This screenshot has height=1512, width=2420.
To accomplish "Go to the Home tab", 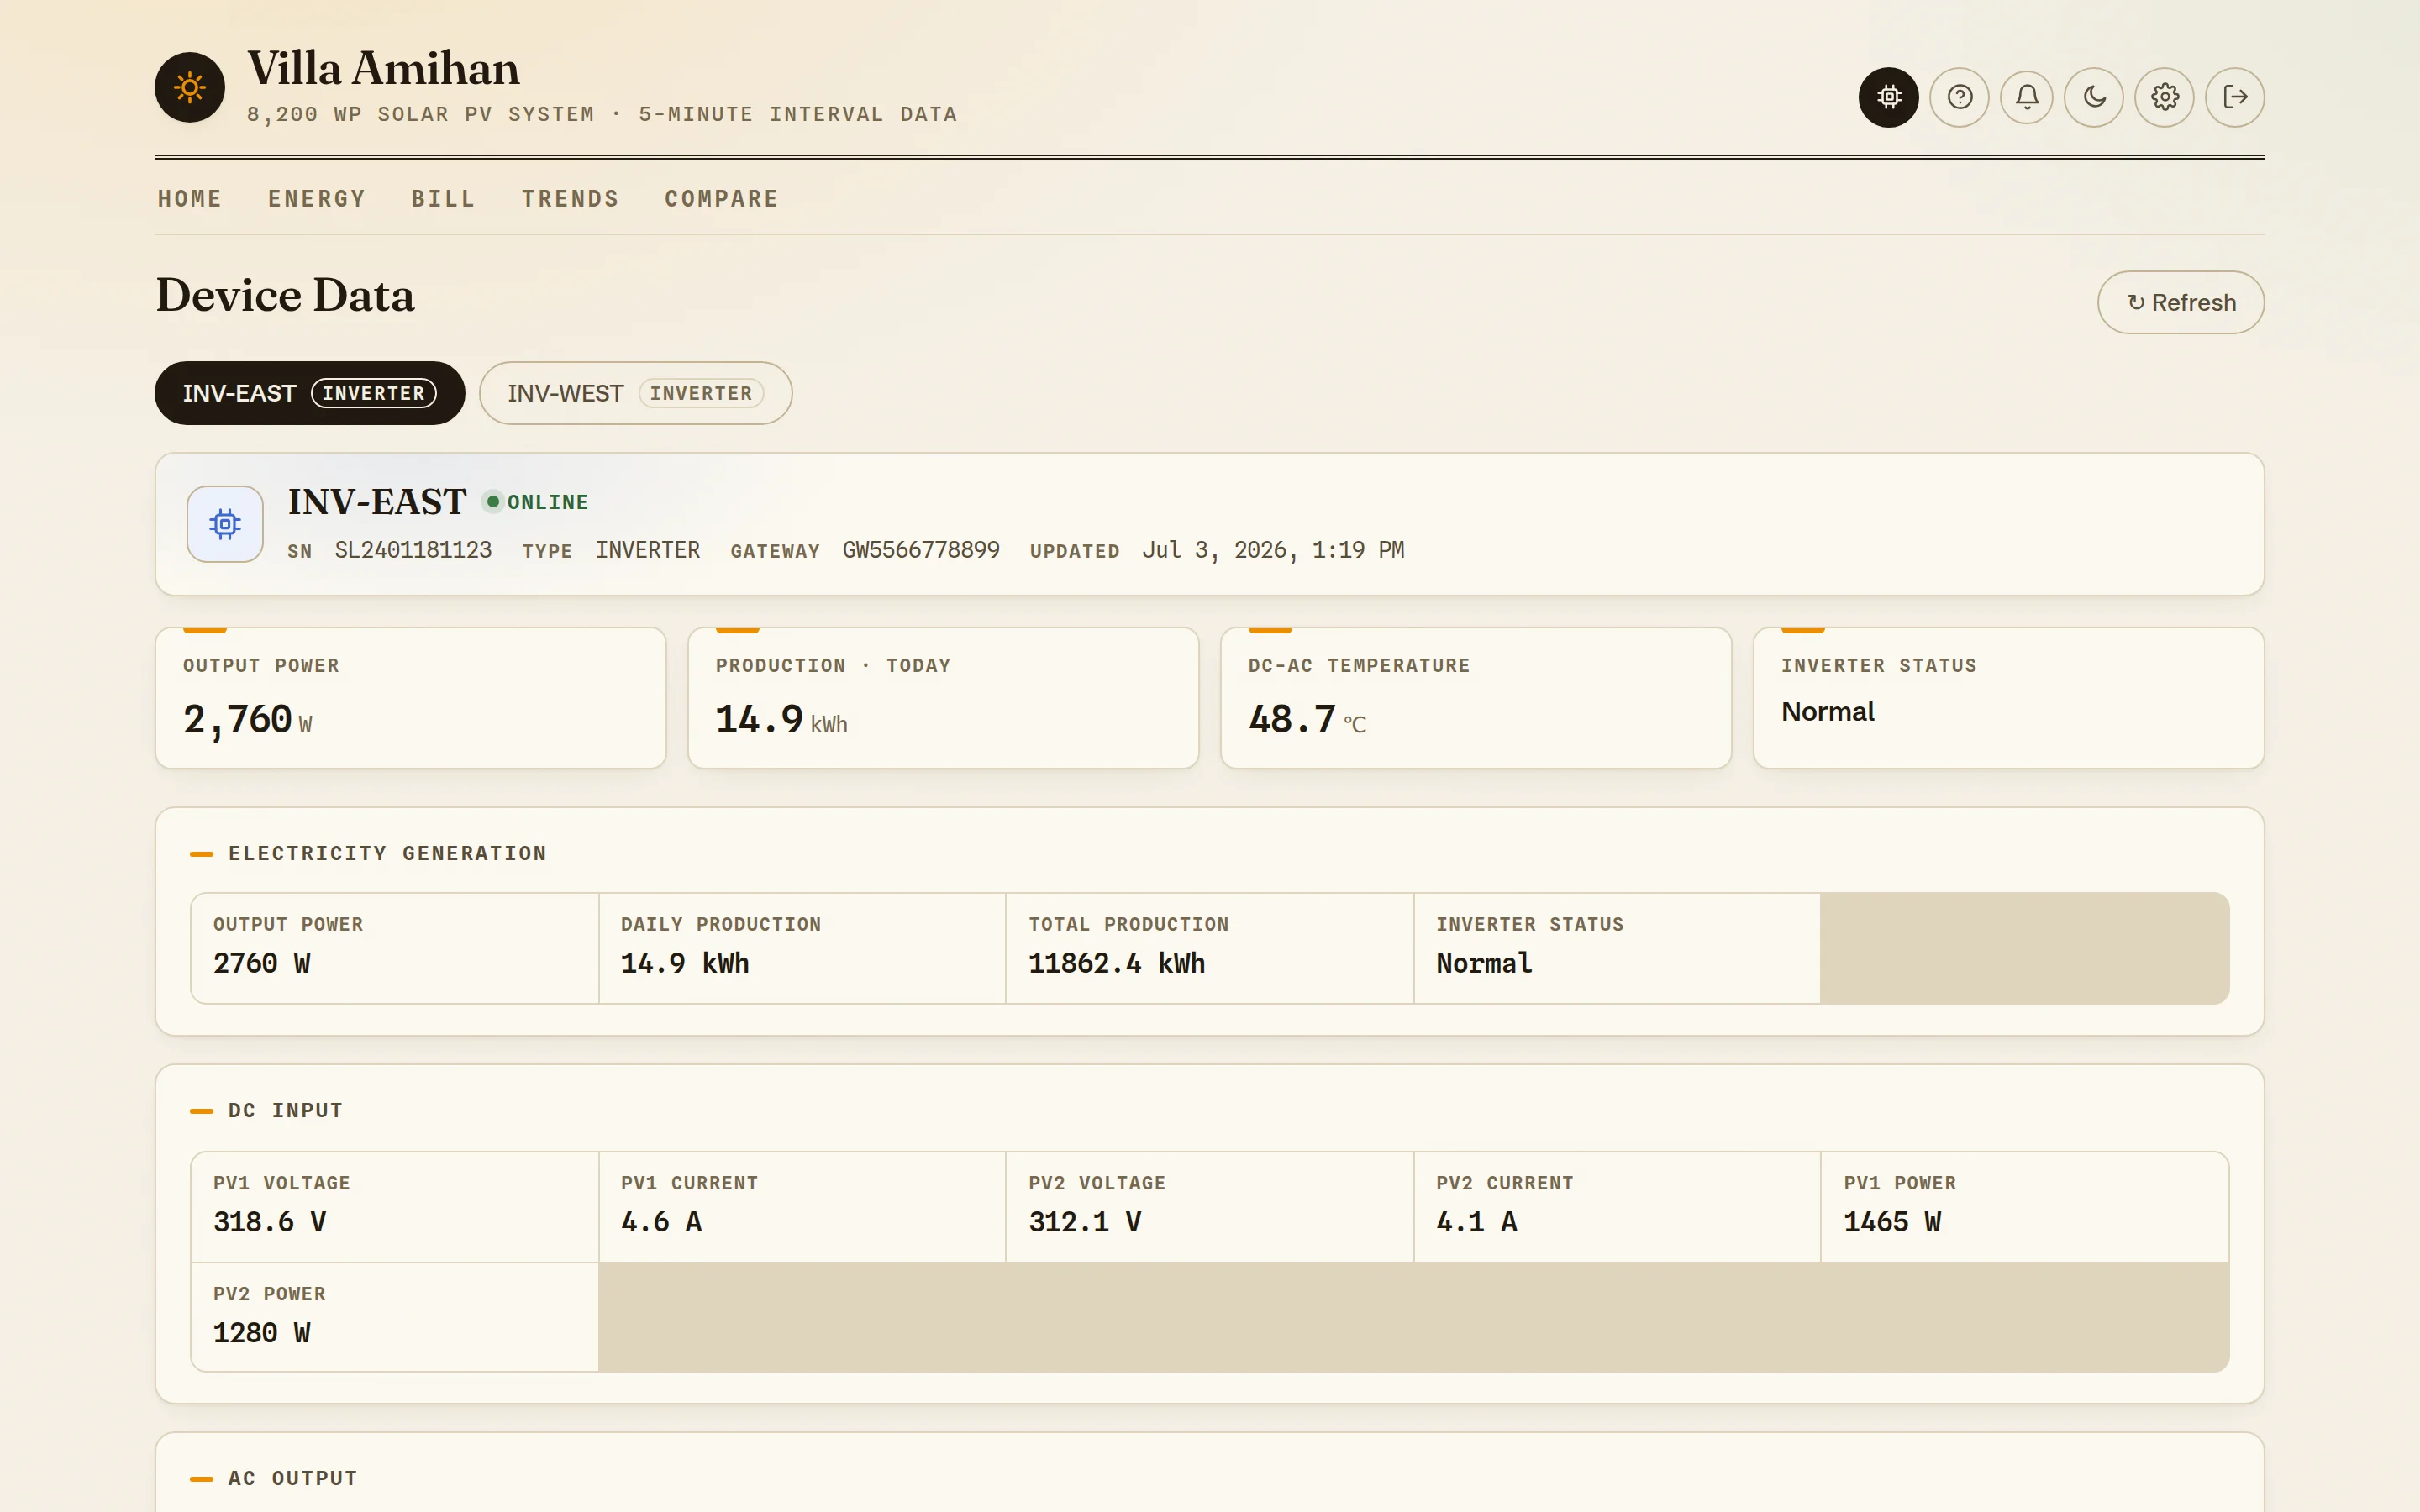I will point(189,199).
